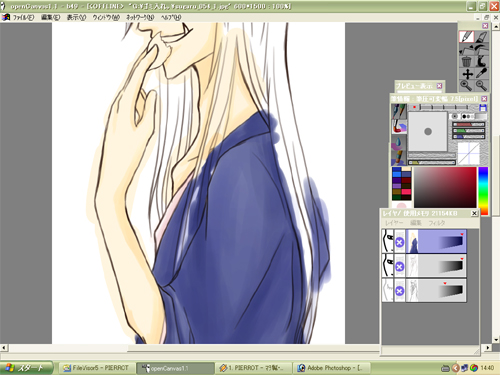Toggle the middle layer eye visibility
This screenshot has height=375, width=500.
coord(388,265)
